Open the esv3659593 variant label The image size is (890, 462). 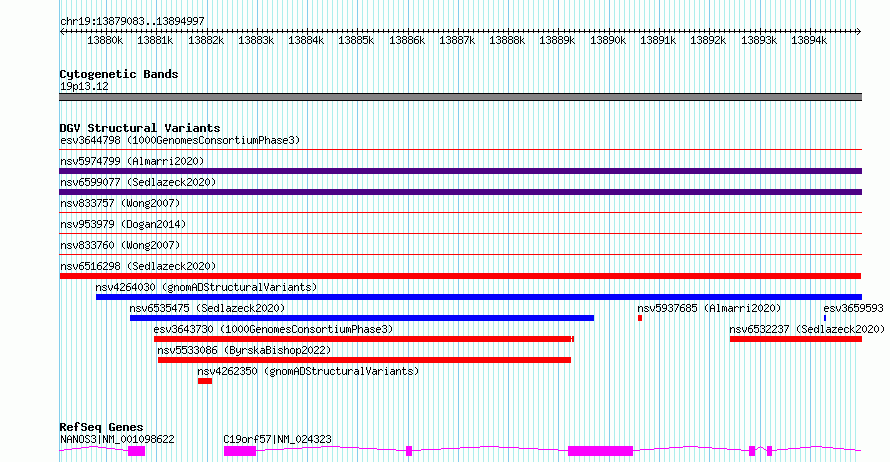tap(853, 308)
